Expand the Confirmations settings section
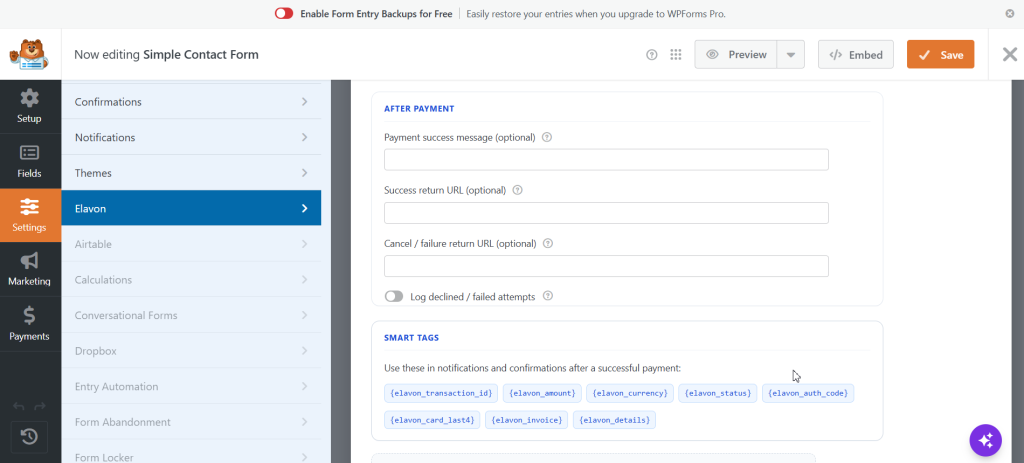The height and width of the screenshot is (463, 1024). [191, 102]
